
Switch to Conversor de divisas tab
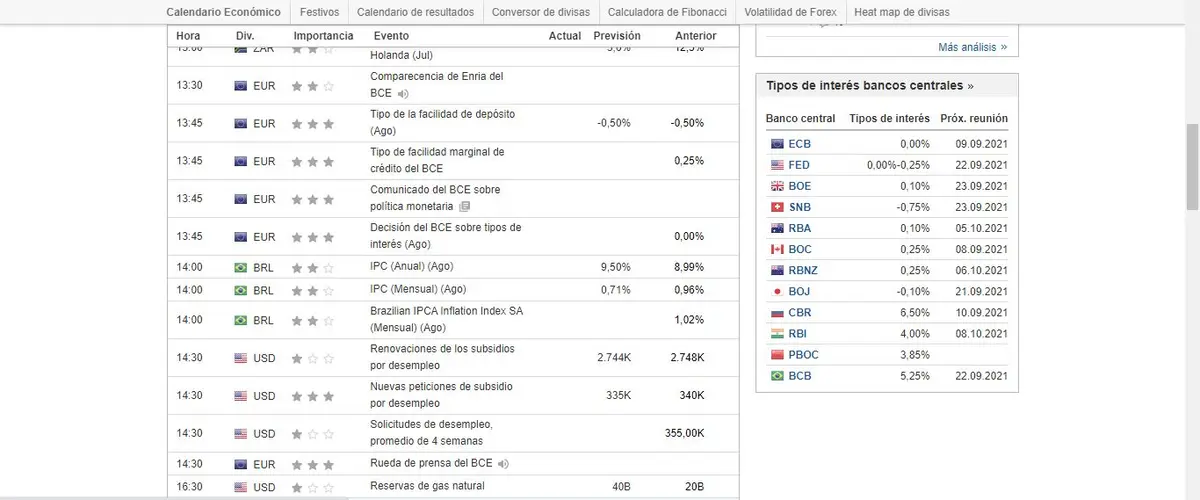click(x=541, y=12)
